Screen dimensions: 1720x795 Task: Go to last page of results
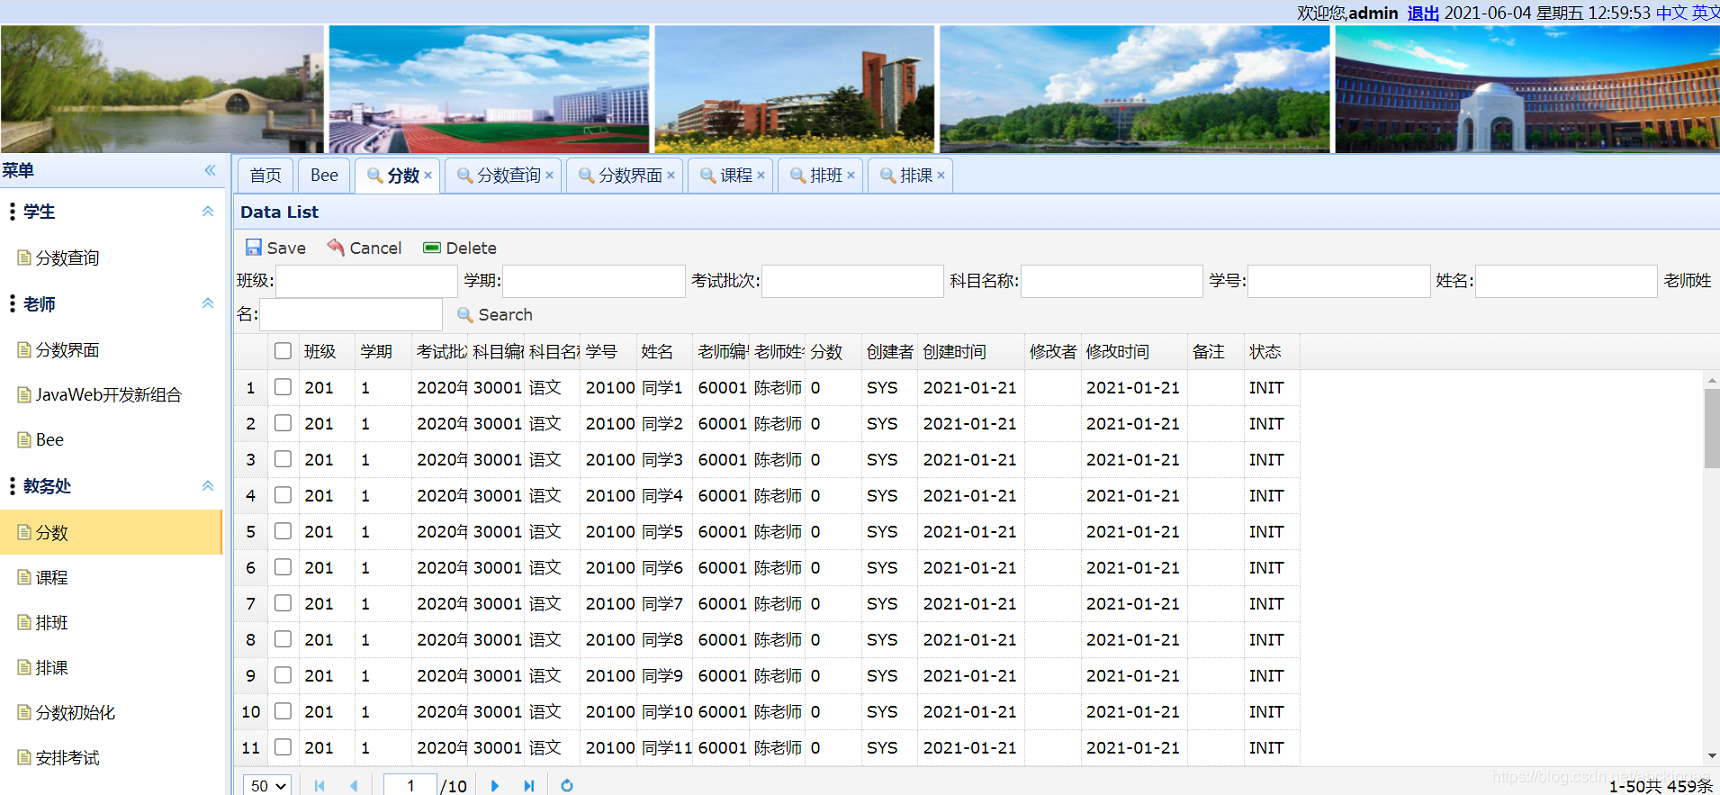[x=529, y=786]
